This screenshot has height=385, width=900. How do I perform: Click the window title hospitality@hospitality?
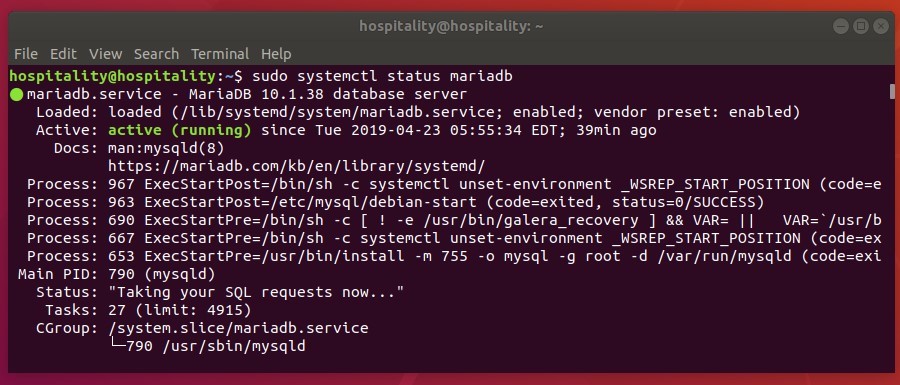coord(451,26)
